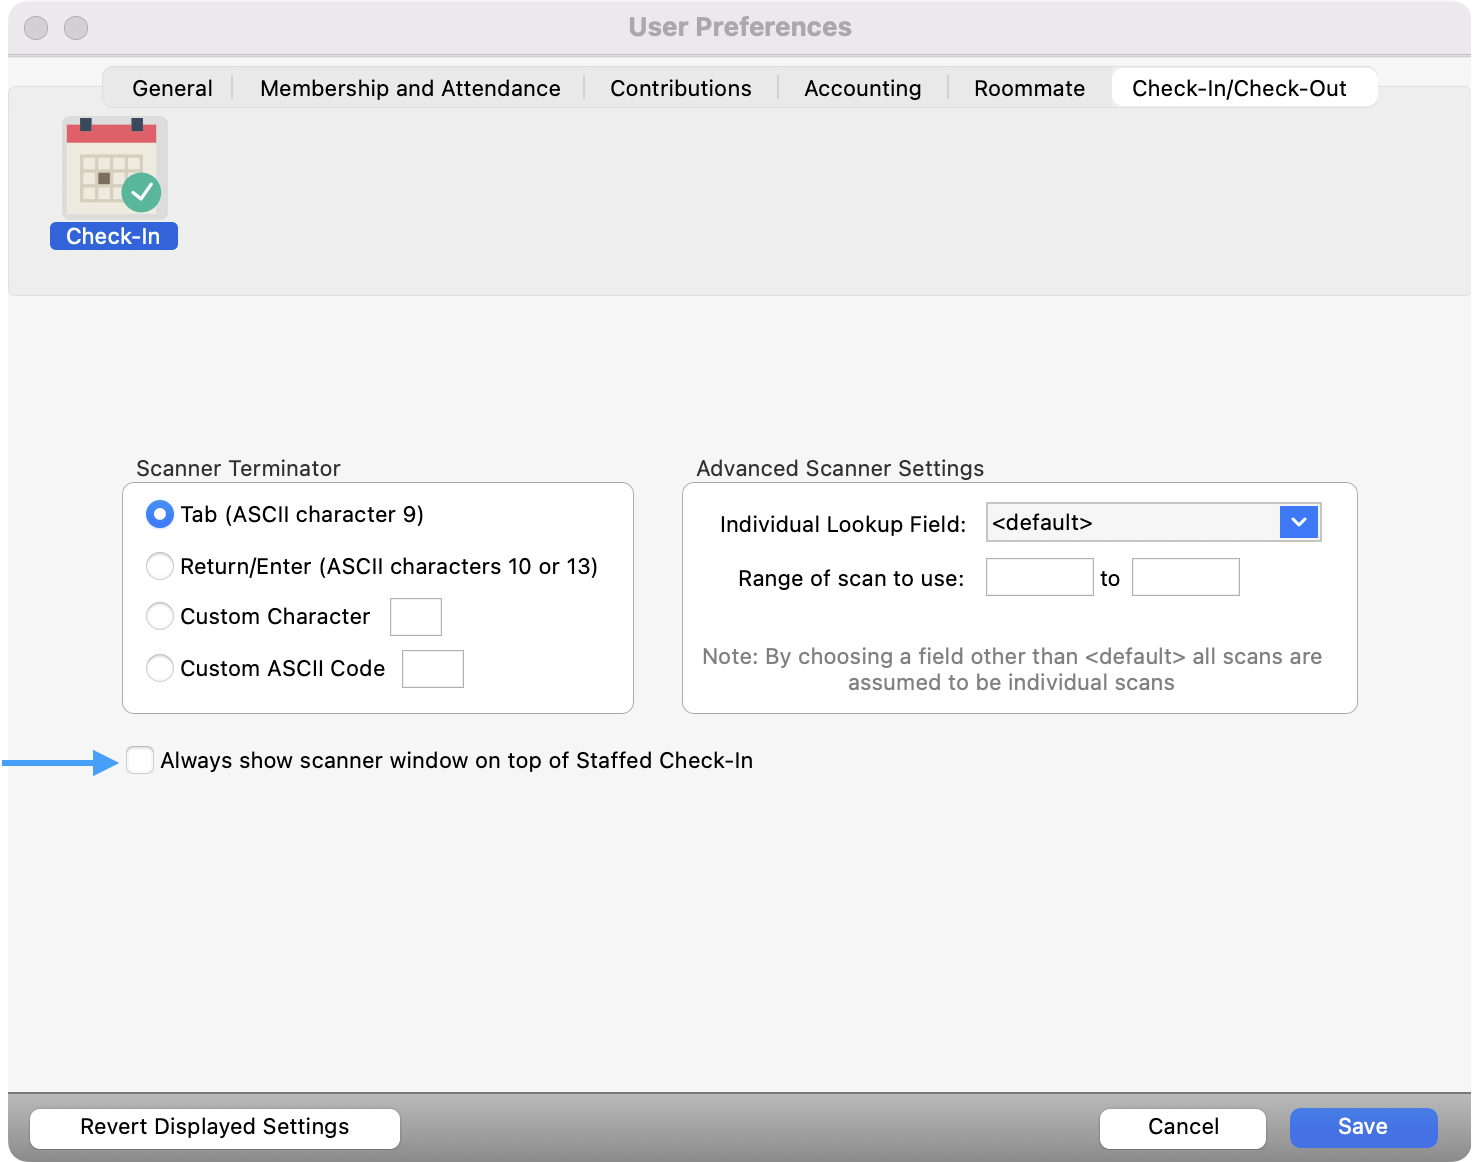Click the blue chevron on the default dropdown
The width and height of the screenshot is (1472, 1162).
1298,521
